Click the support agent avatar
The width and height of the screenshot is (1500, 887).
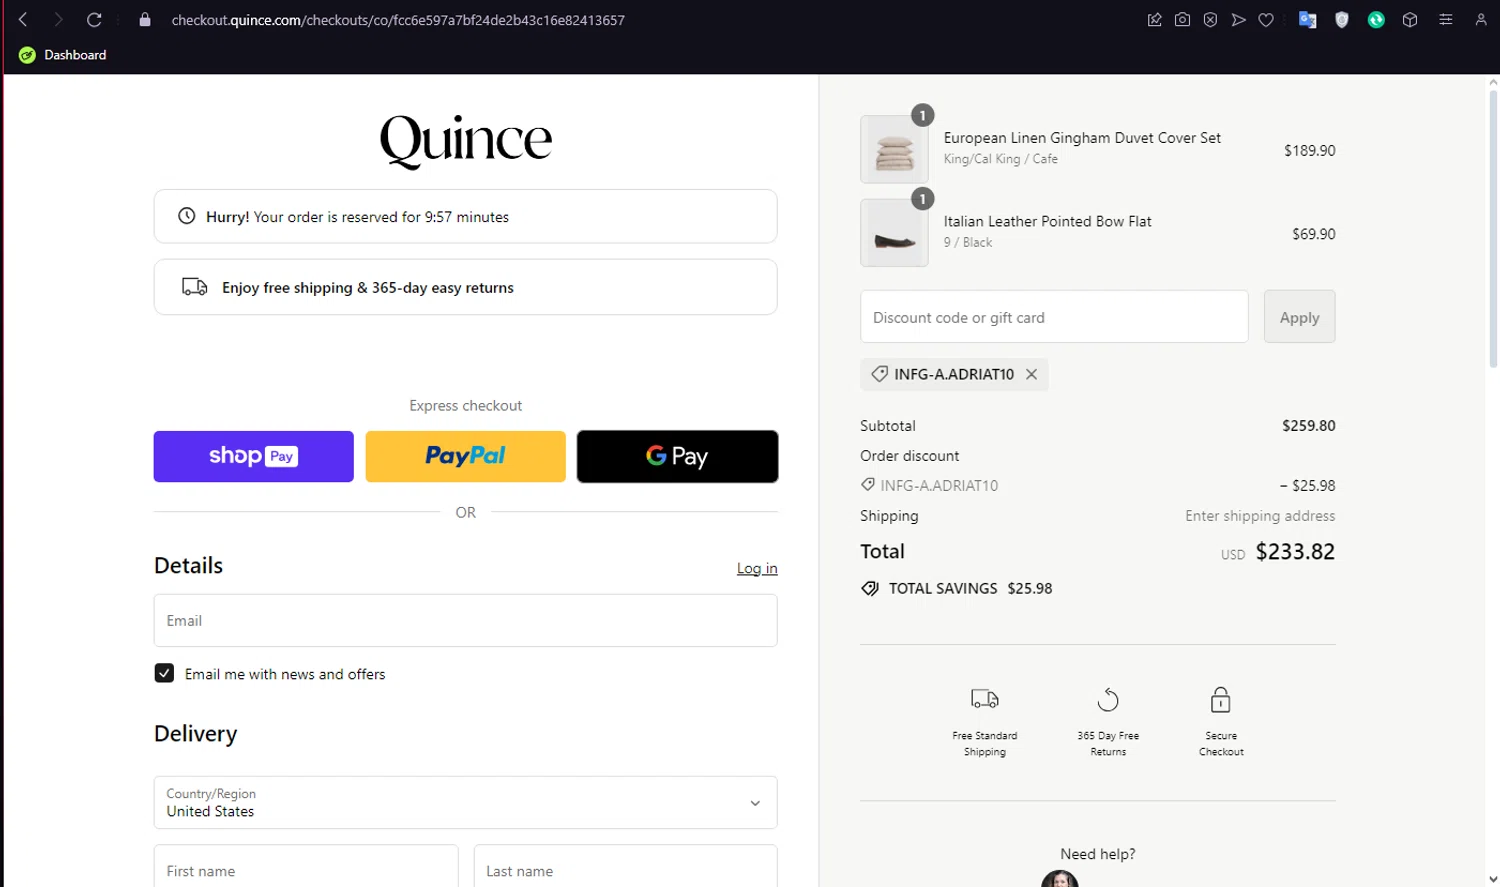(1060, 879)
